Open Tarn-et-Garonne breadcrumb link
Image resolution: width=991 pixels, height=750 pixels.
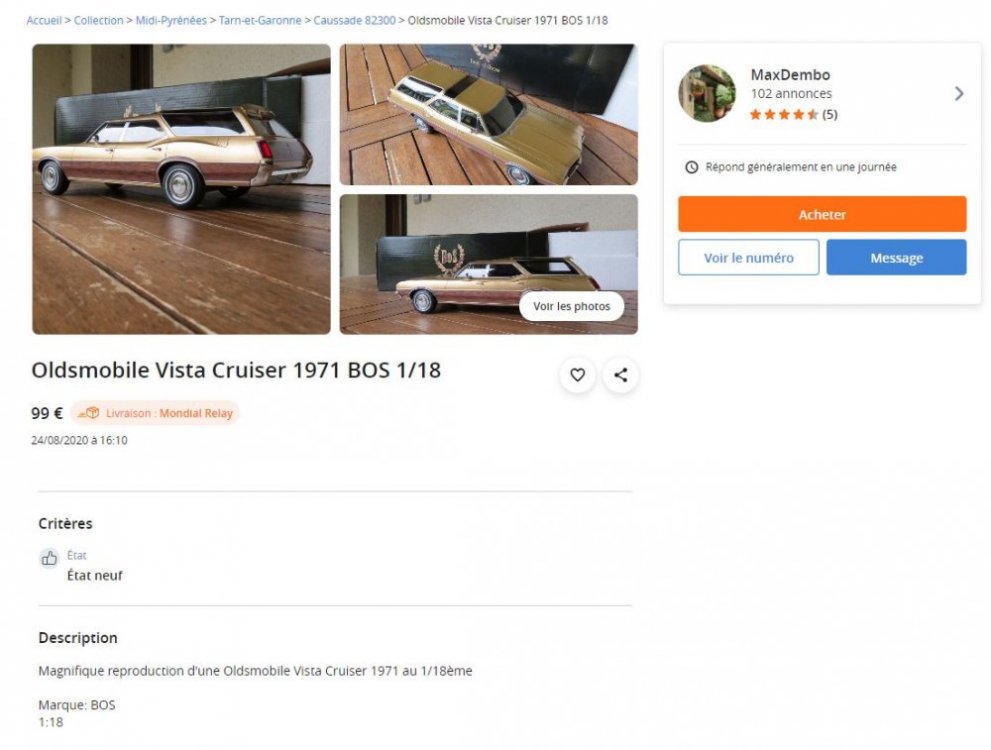260,20
